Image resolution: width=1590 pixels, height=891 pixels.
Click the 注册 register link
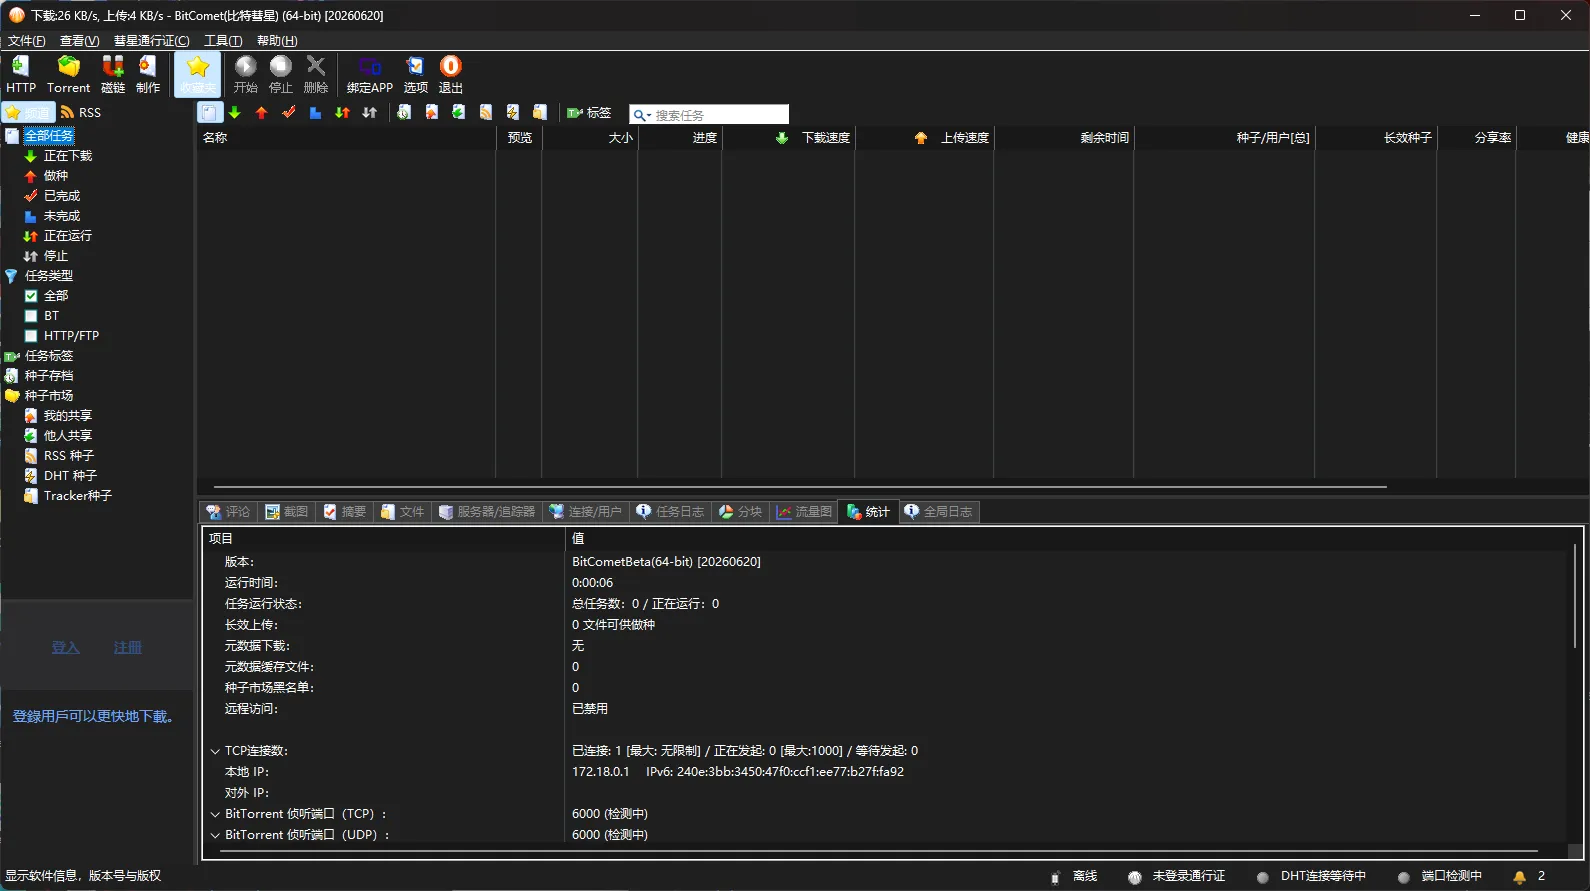[128, 648]
